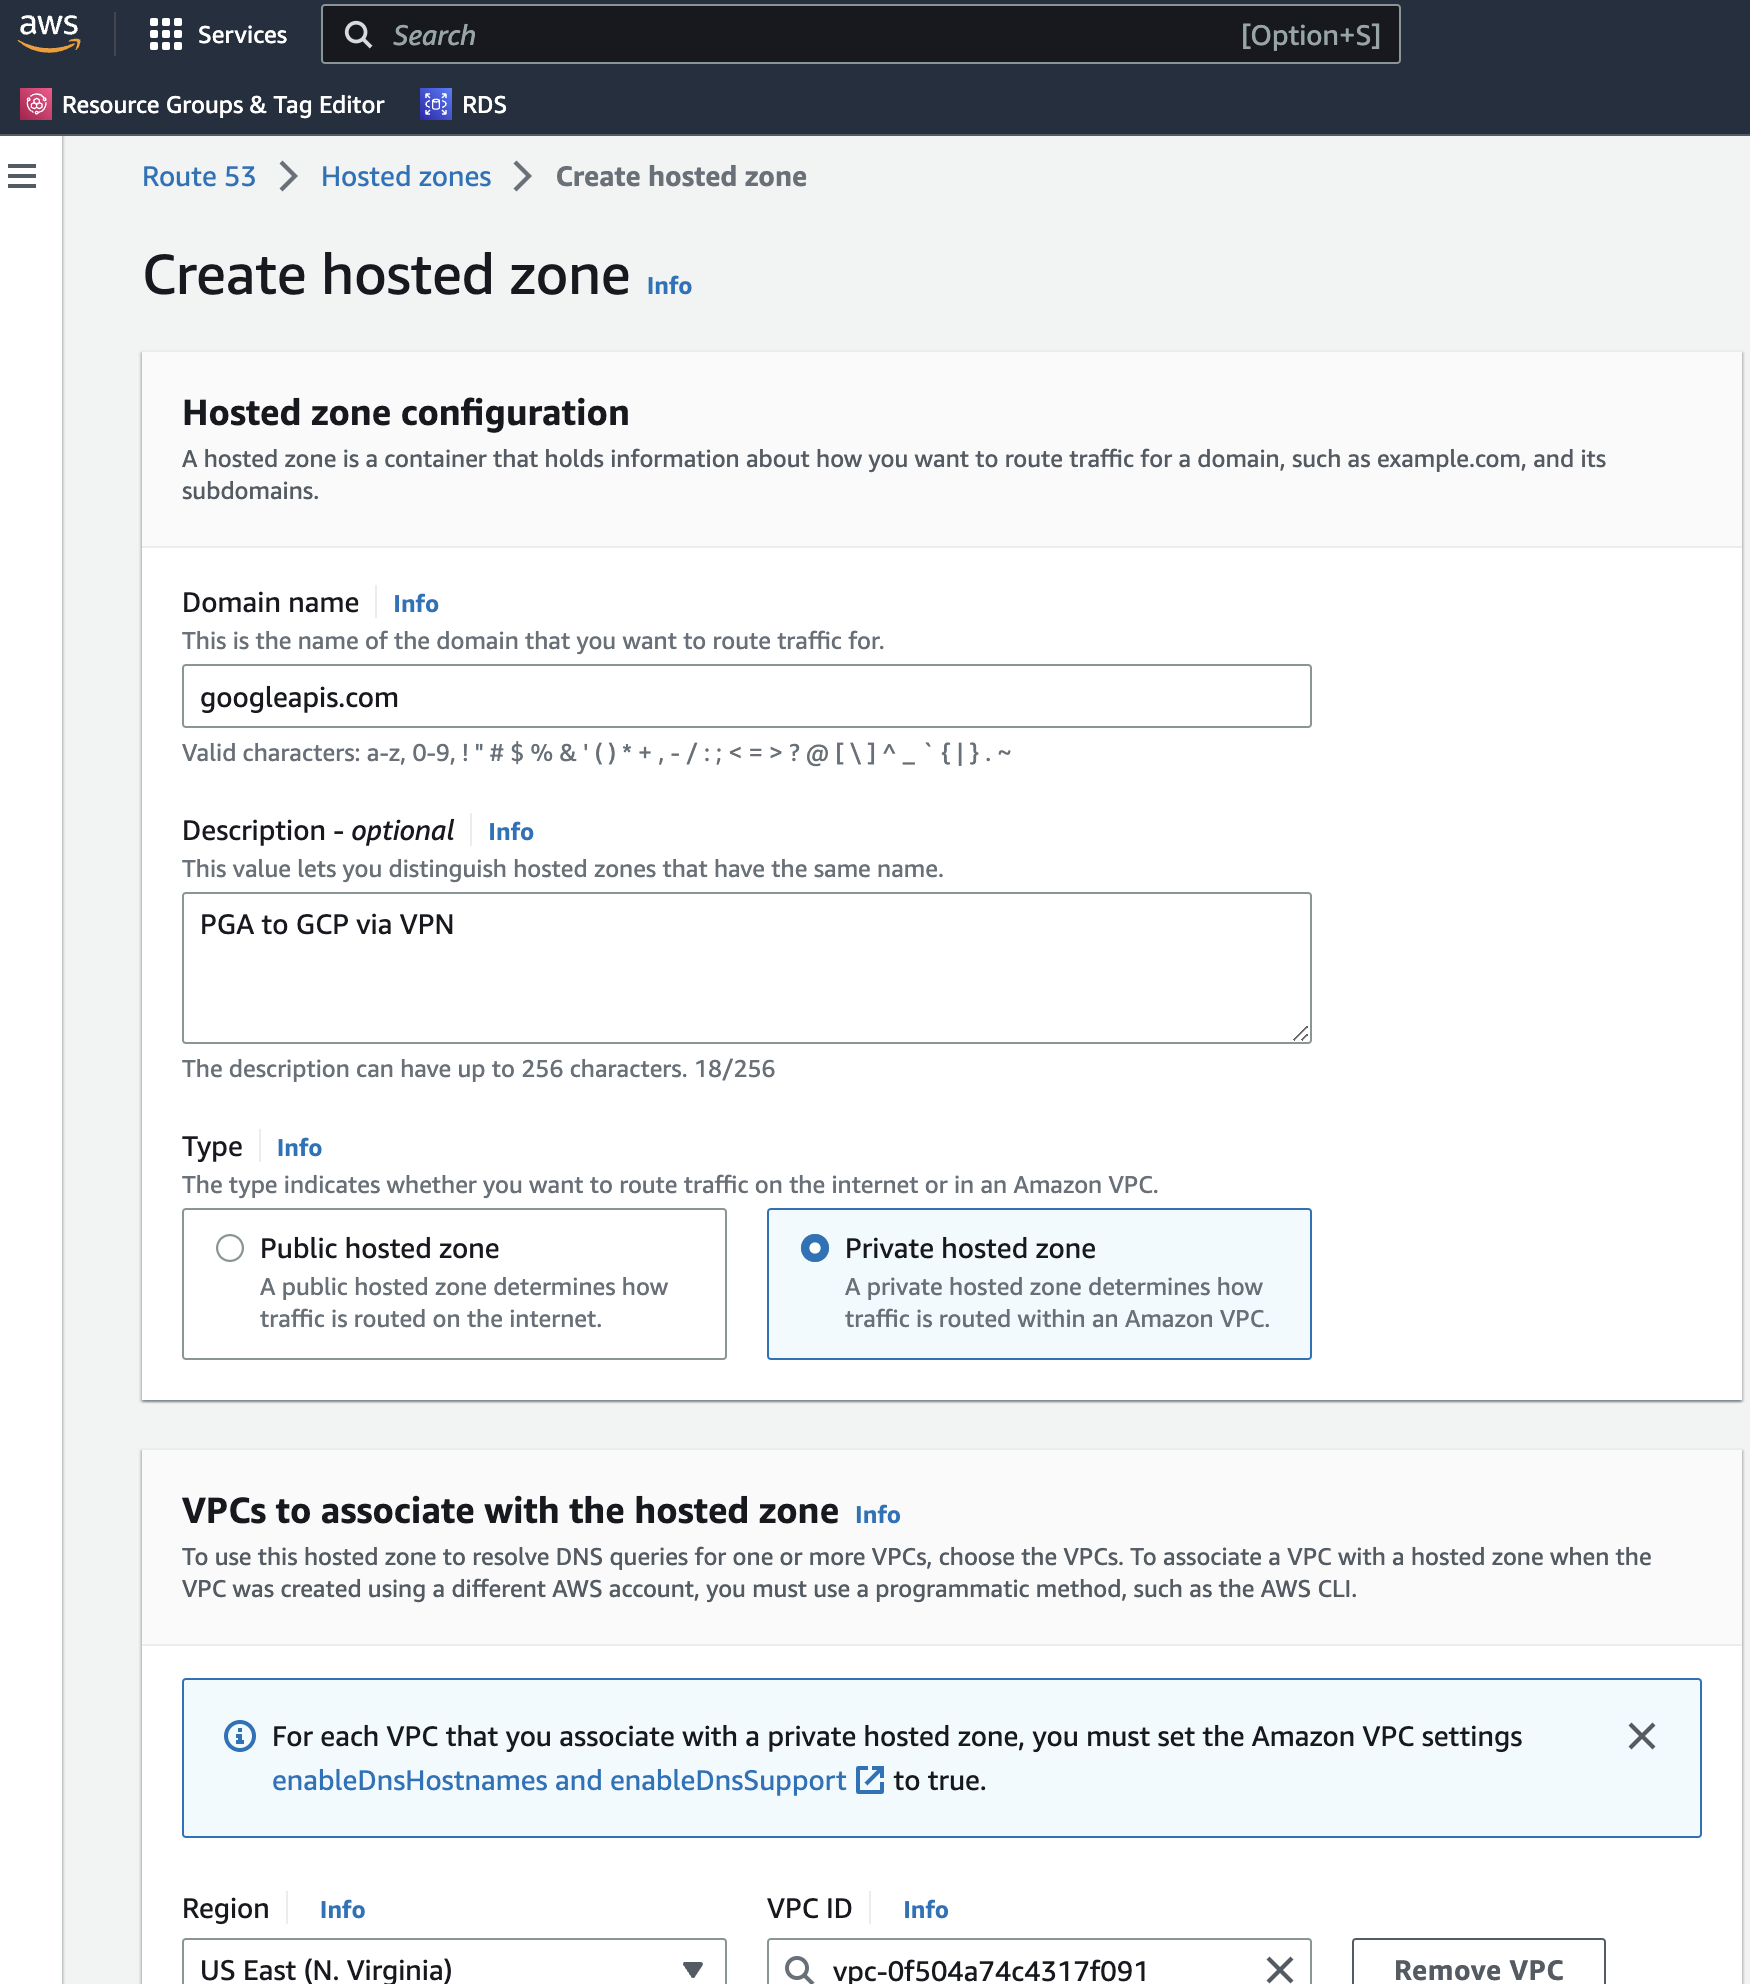Click the Resource Groups & Tag Editor icon

coord(36,103)
